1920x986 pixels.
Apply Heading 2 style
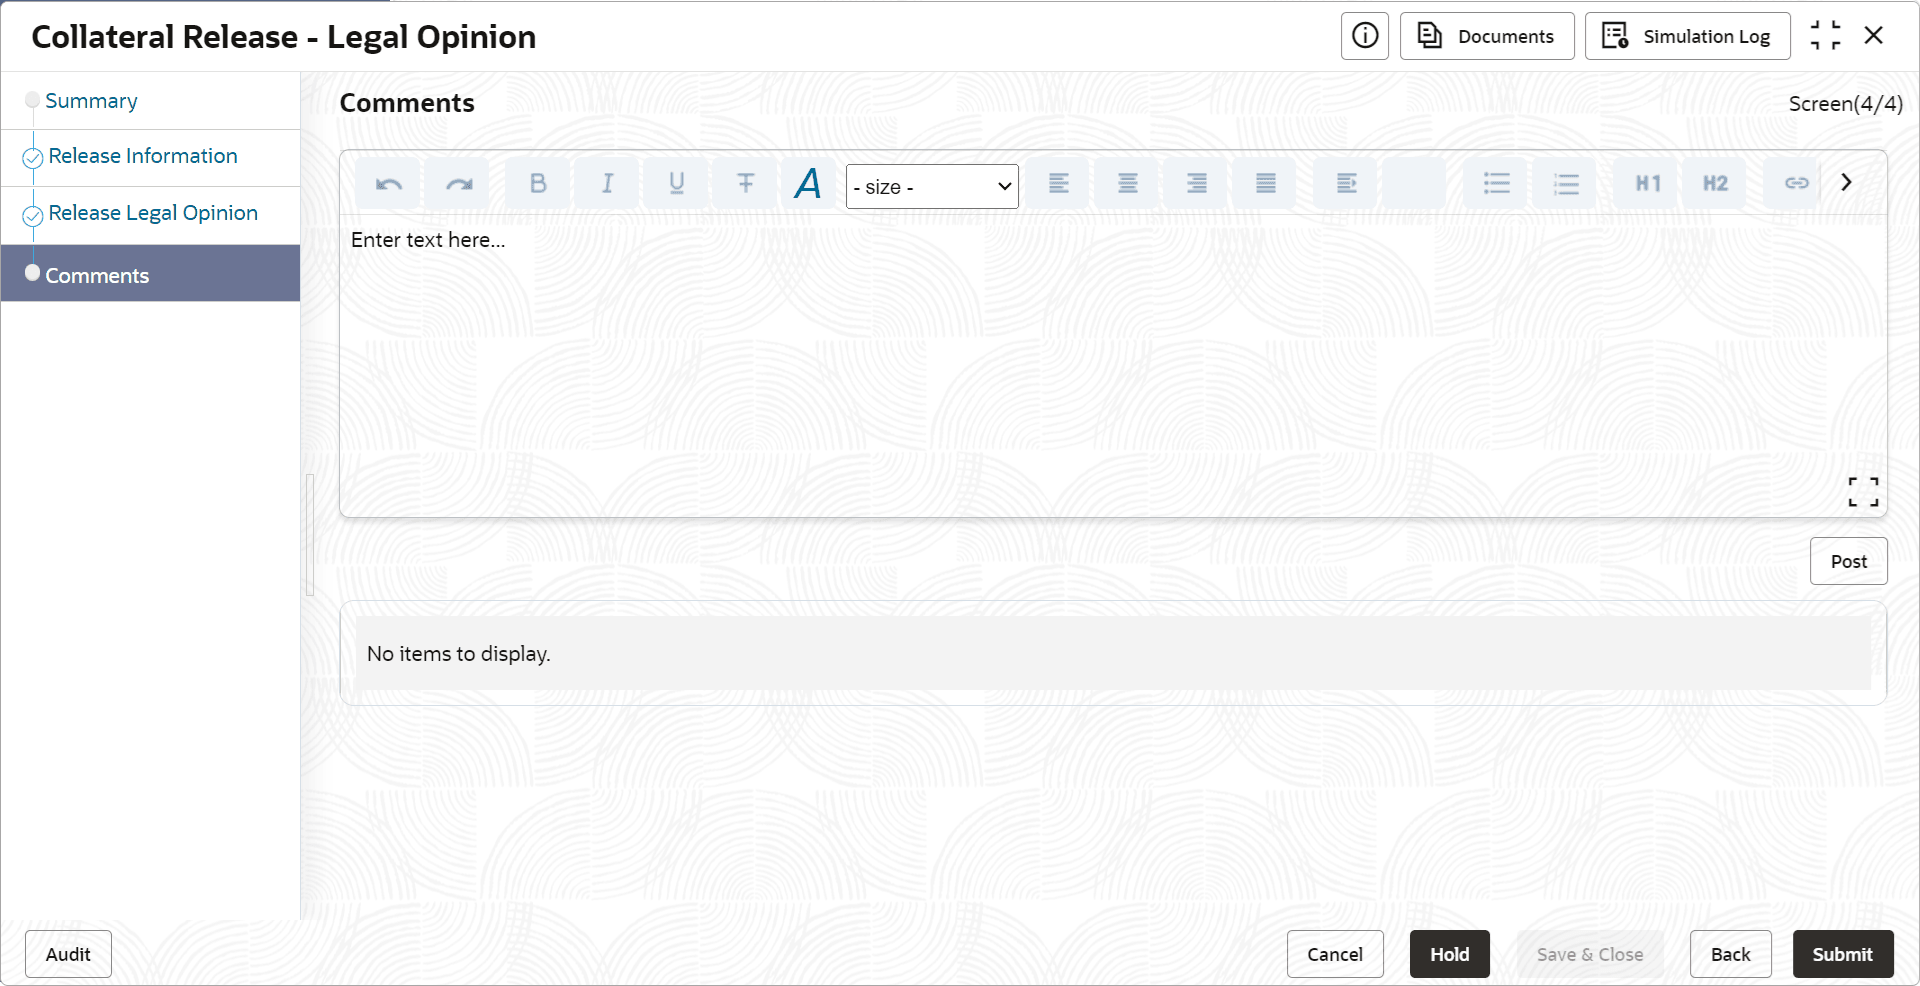click(x=1716, y=183)
